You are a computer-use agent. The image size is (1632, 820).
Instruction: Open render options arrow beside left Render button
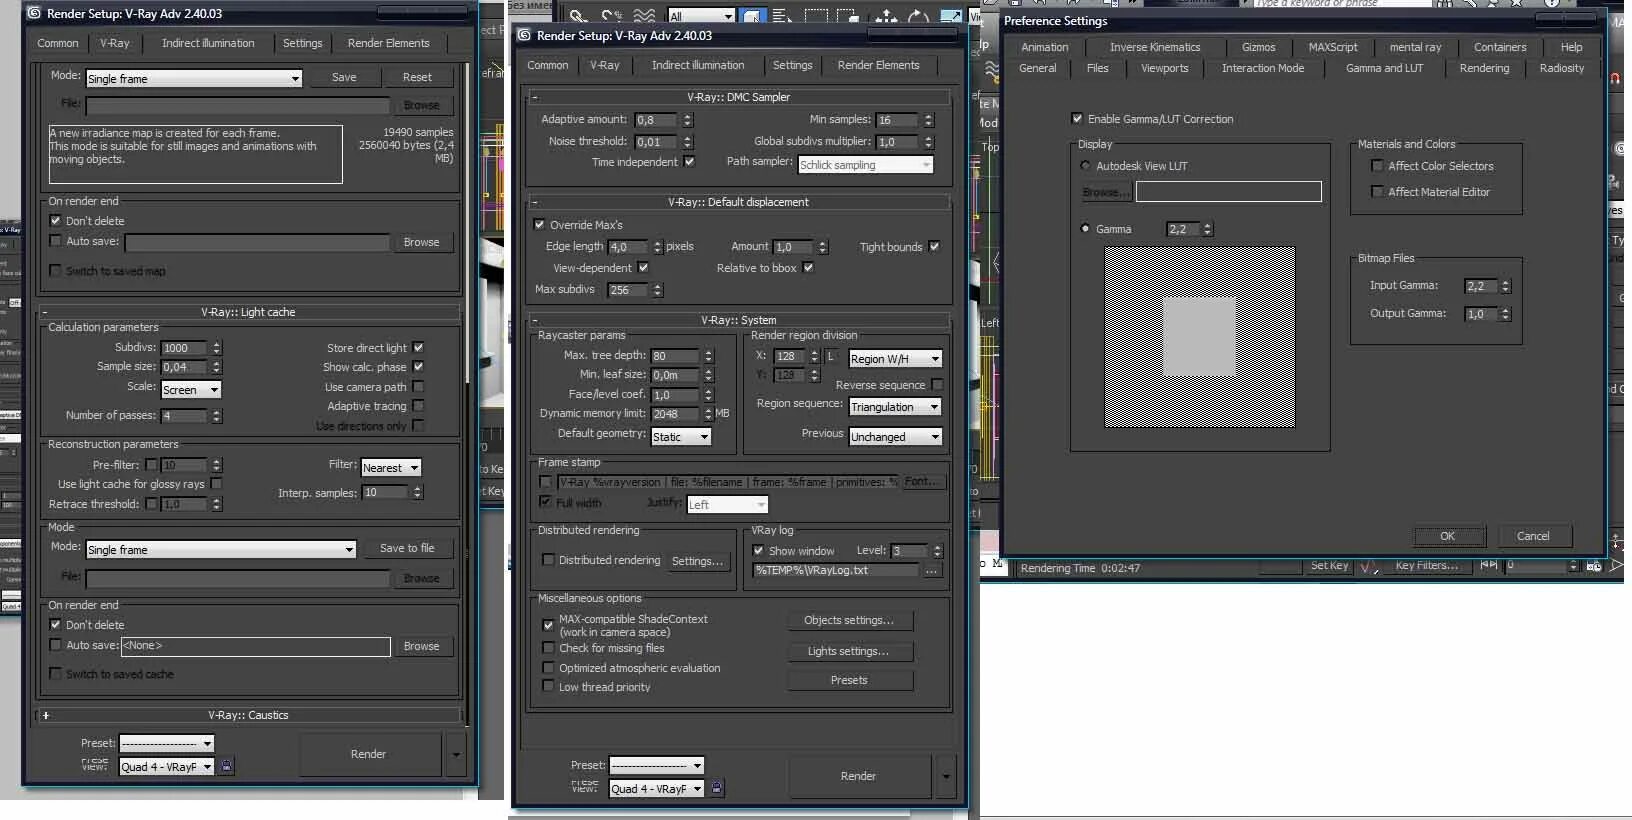[x=456, y=755]
